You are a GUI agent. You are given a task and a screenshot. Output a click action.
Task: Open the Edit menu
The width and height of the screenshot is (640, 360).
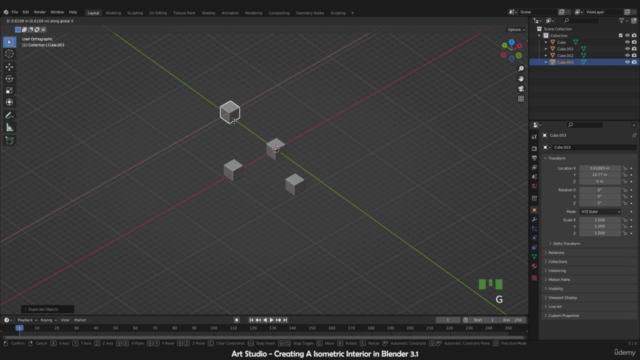tap(26, 12)
